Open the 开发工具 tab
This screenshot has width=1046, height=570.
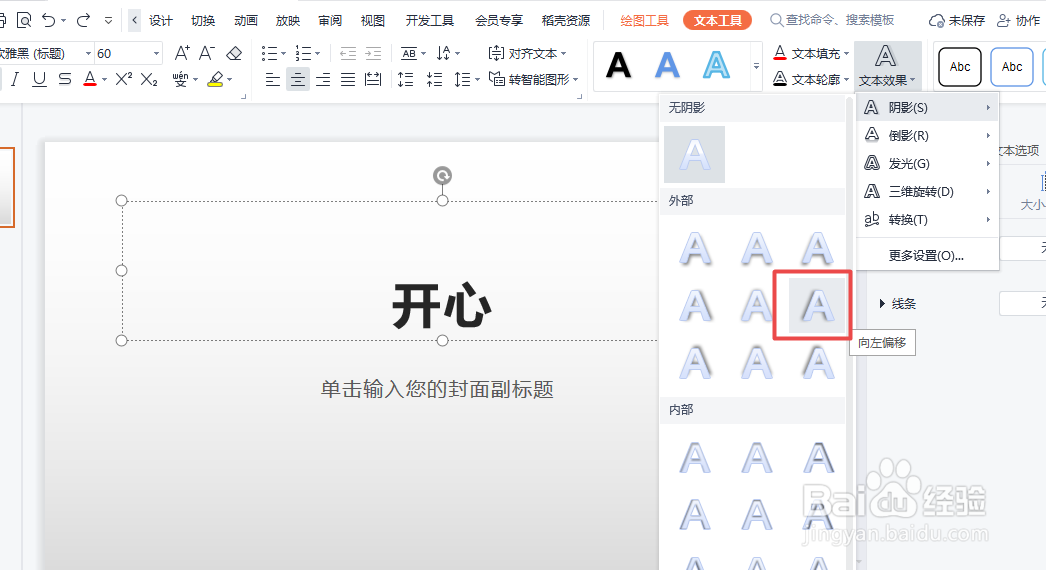click(x=430, y=21)
